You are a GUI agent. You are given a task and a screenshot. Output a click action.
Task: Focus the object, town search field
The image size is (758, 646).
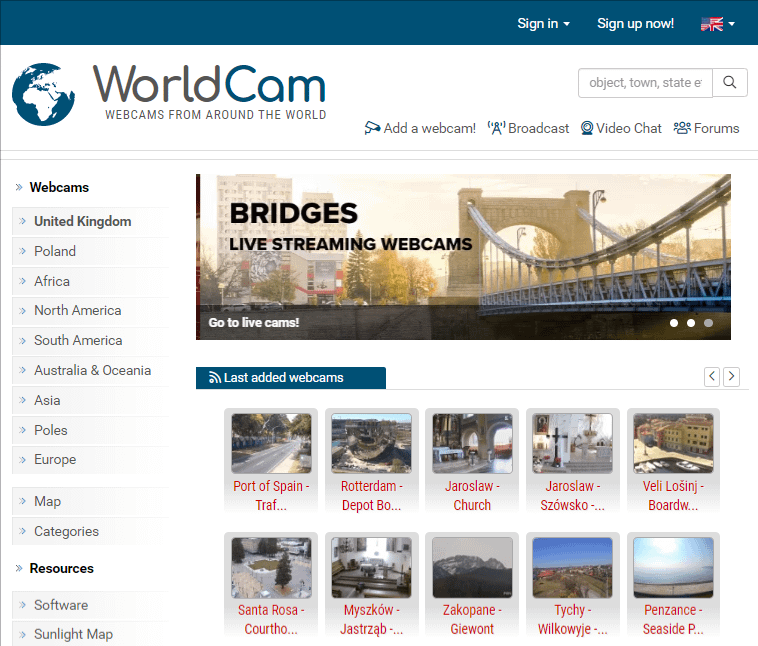(645, 83)
